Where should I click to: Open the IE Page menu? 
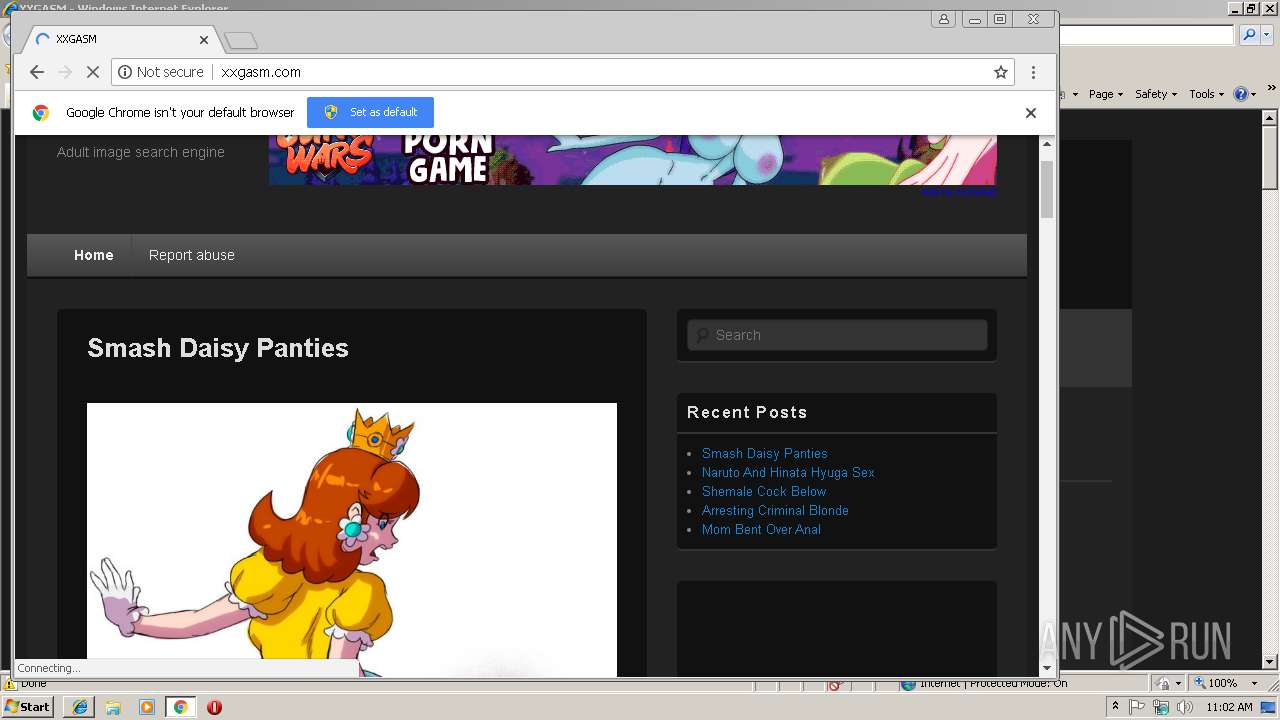click(1105, 94)
